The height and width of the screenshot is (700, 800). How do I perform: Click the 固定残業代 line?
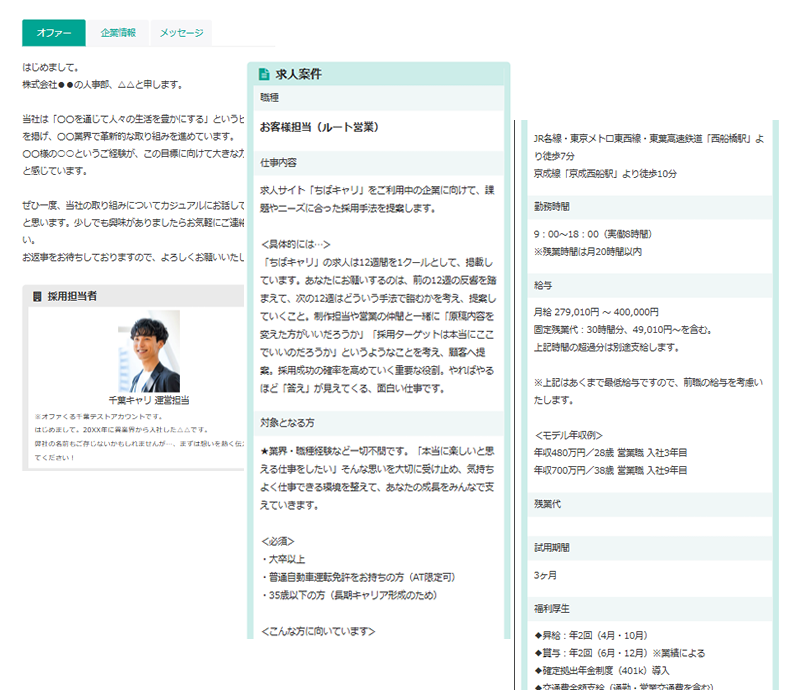tap(623, 330)
